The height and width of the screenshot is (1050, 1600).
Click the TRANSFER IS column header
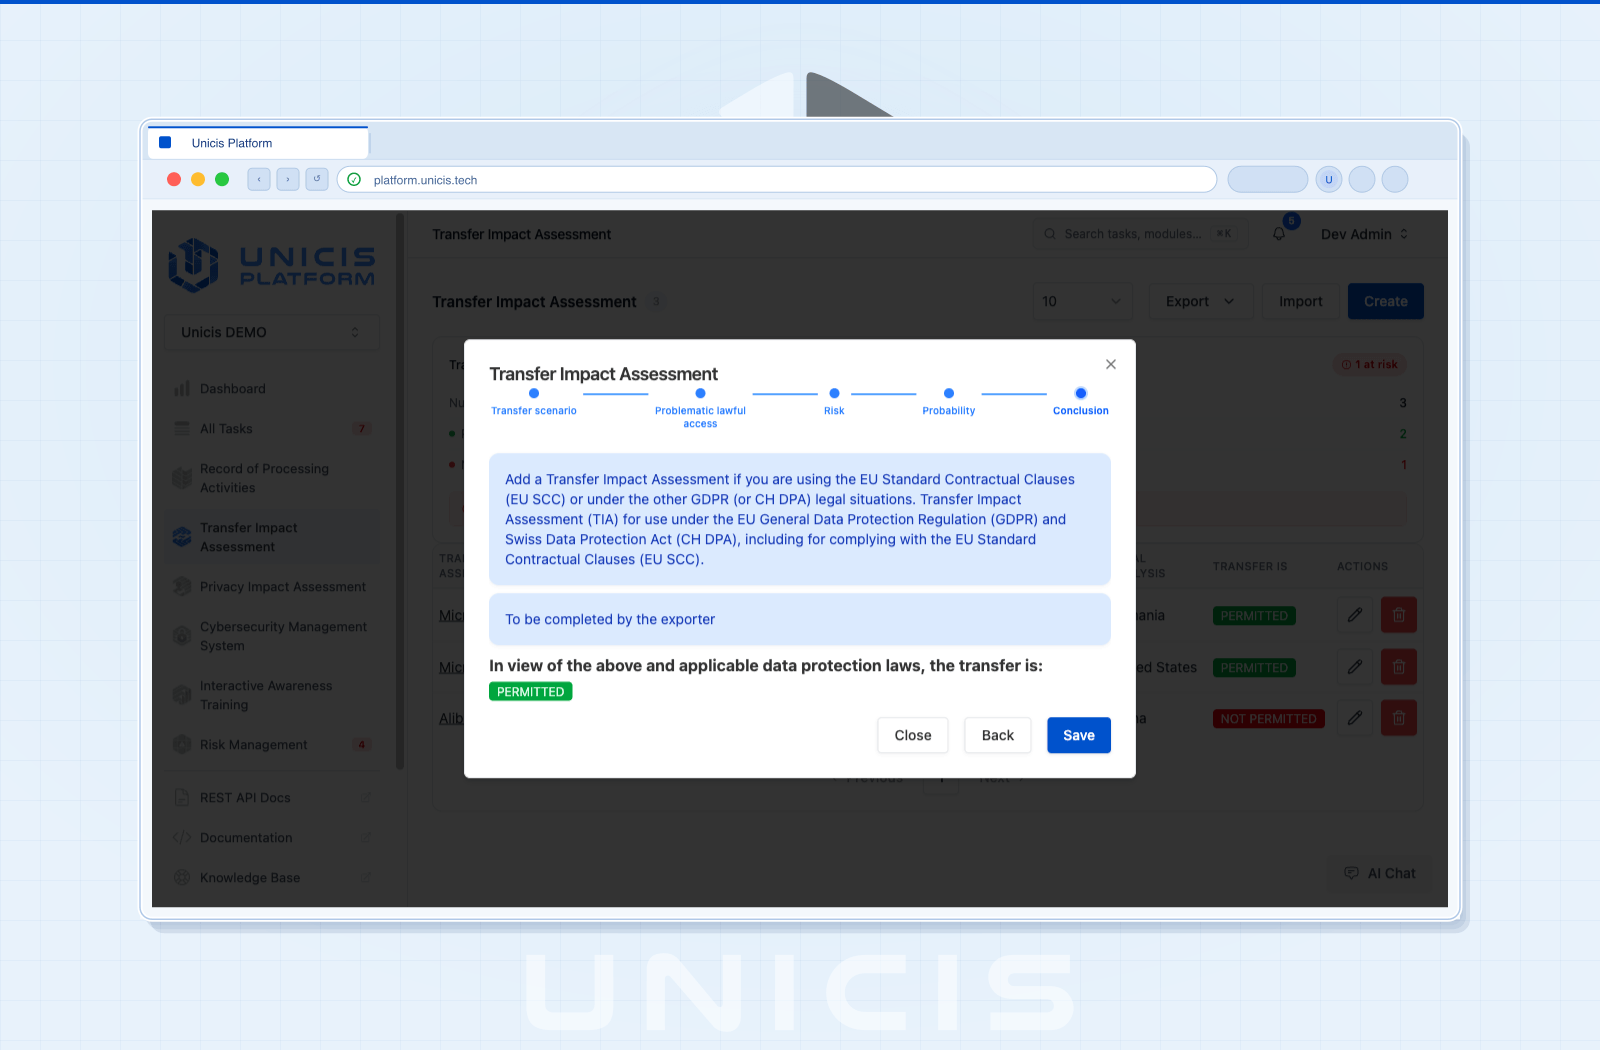click(x=1250, y=566)
